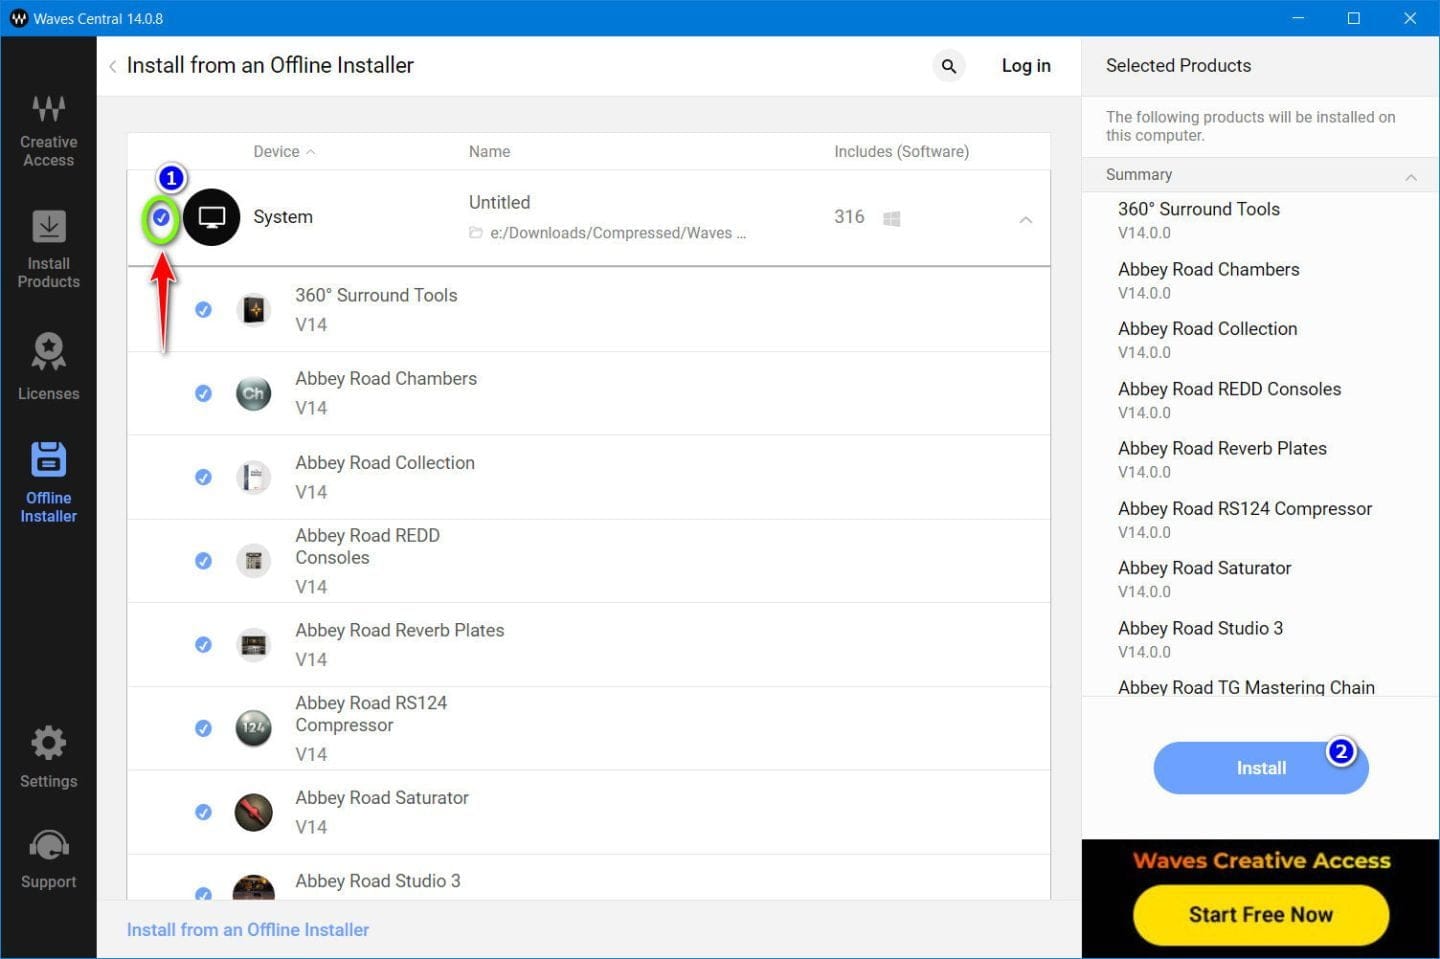Minimize the Waves Central window
This screenshot has height=959, width=1440.
pos(1298,18)
